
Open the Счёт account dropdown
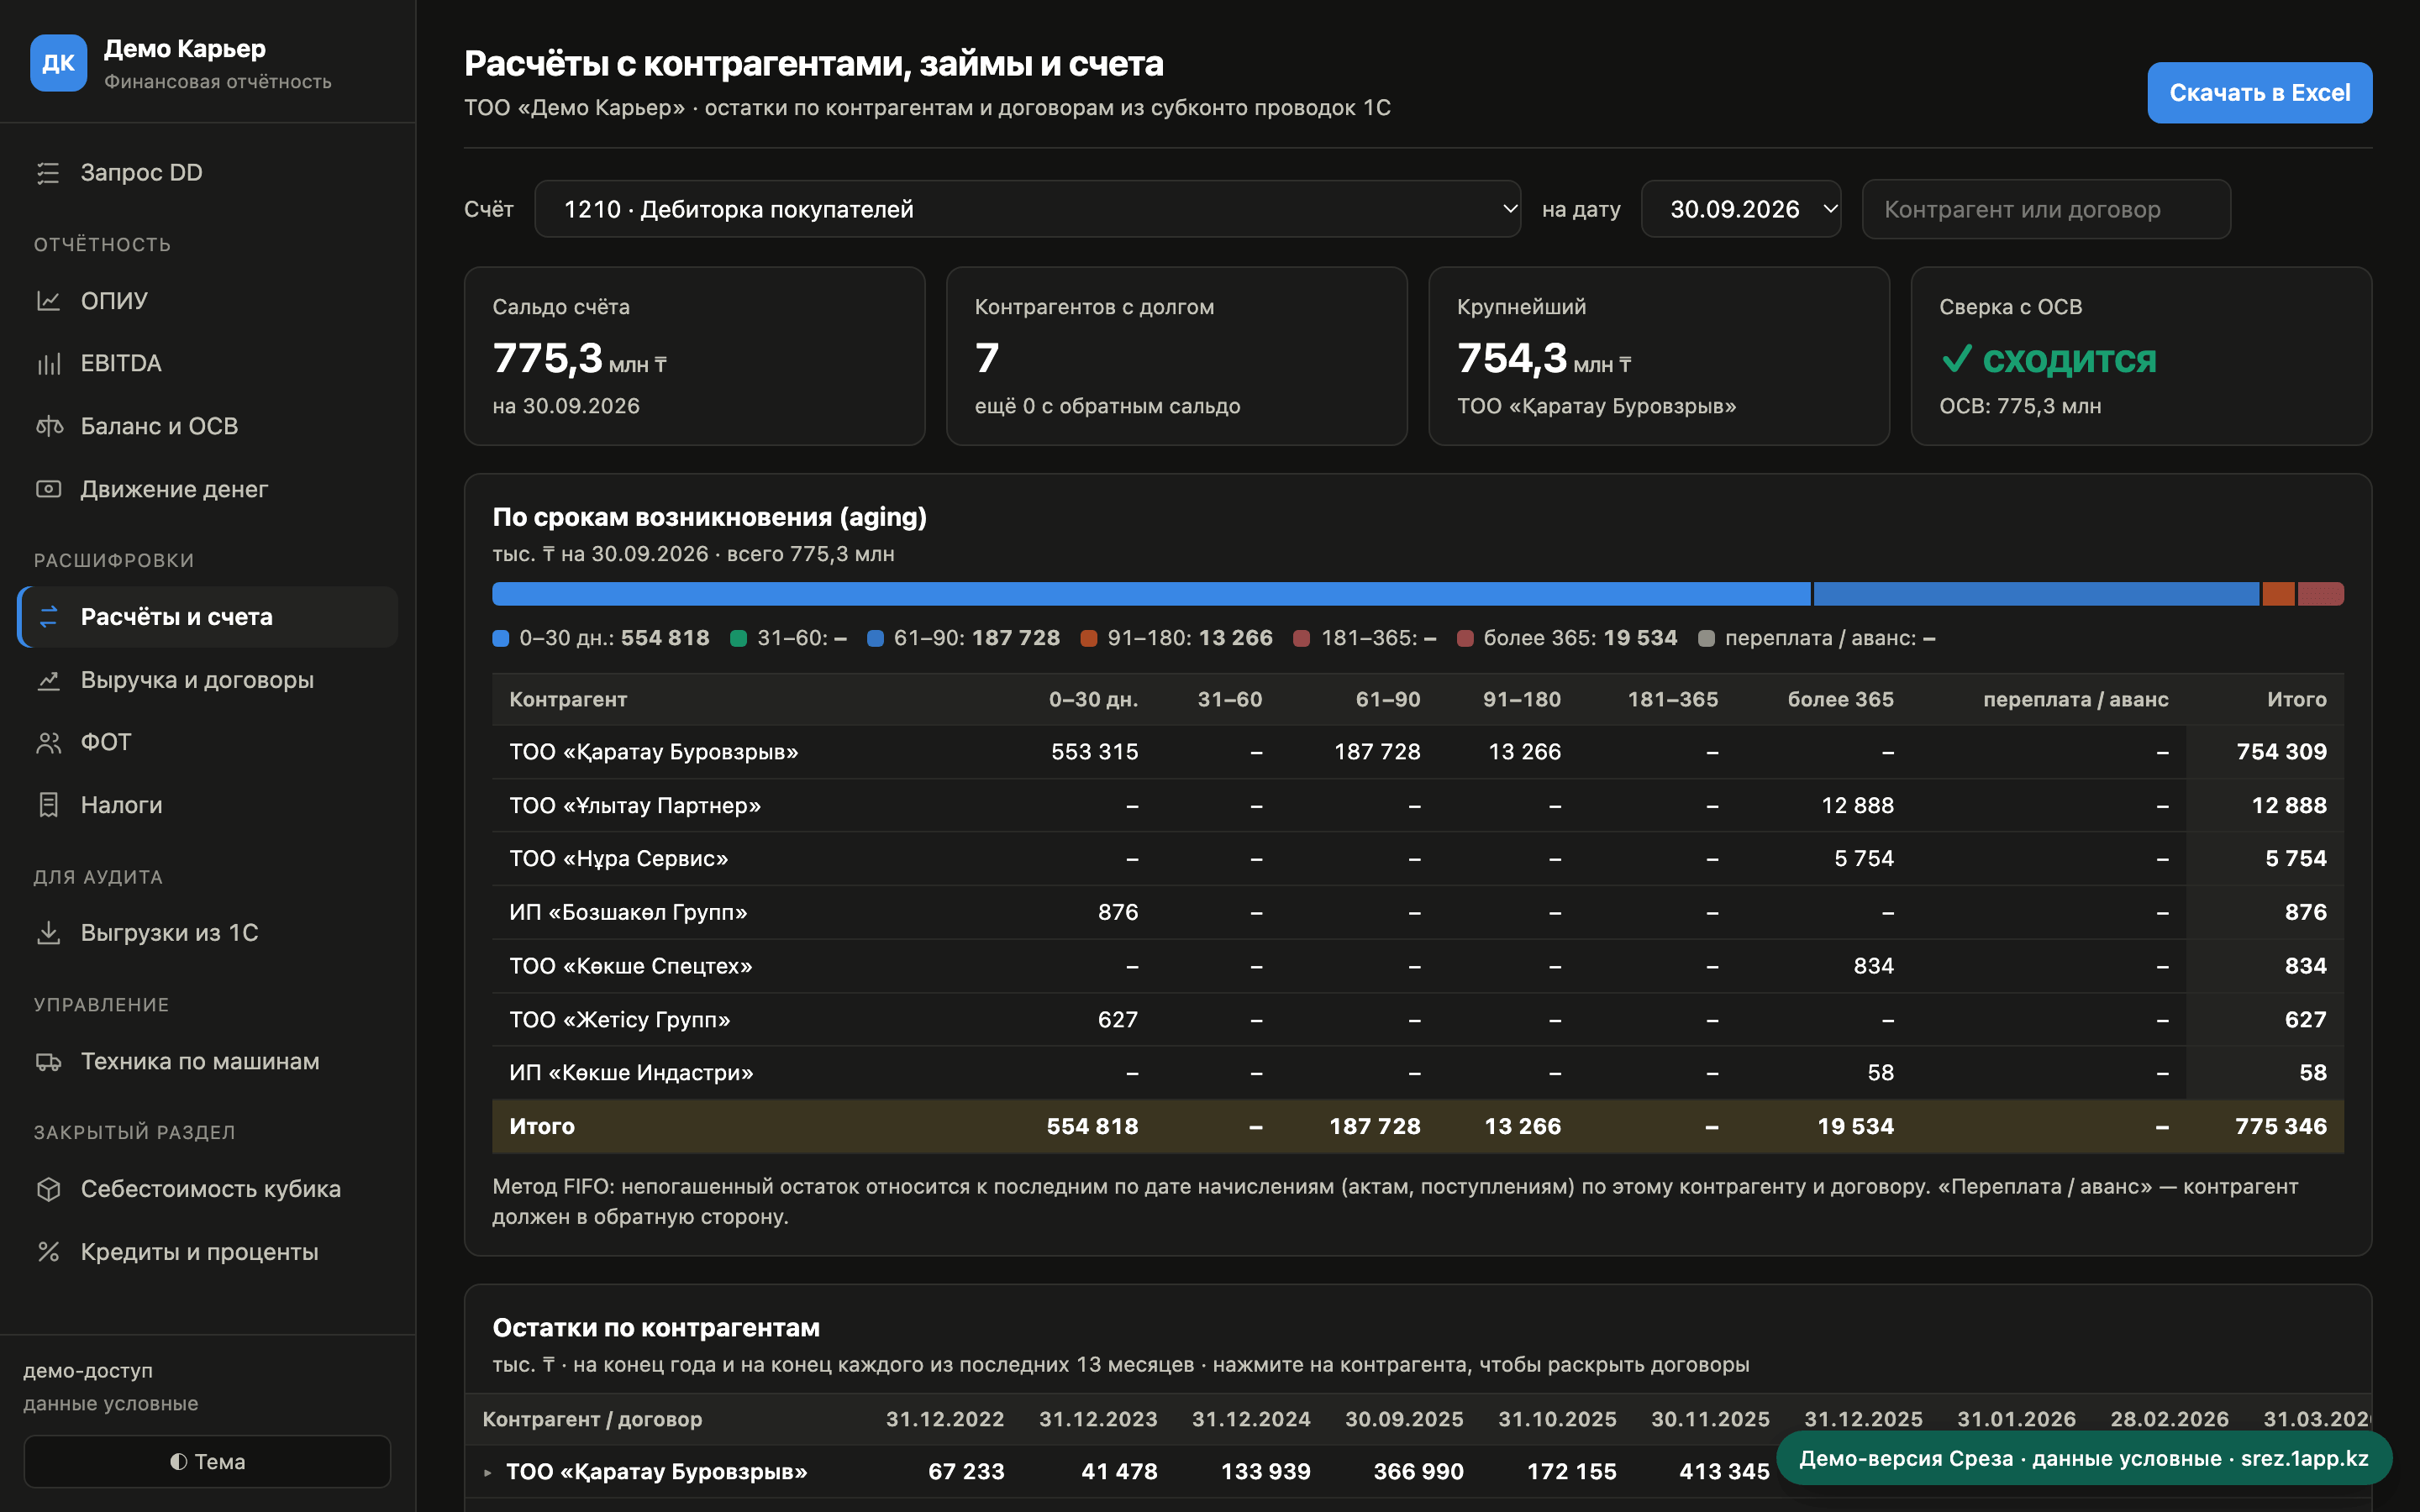[x=1027, y=209]
